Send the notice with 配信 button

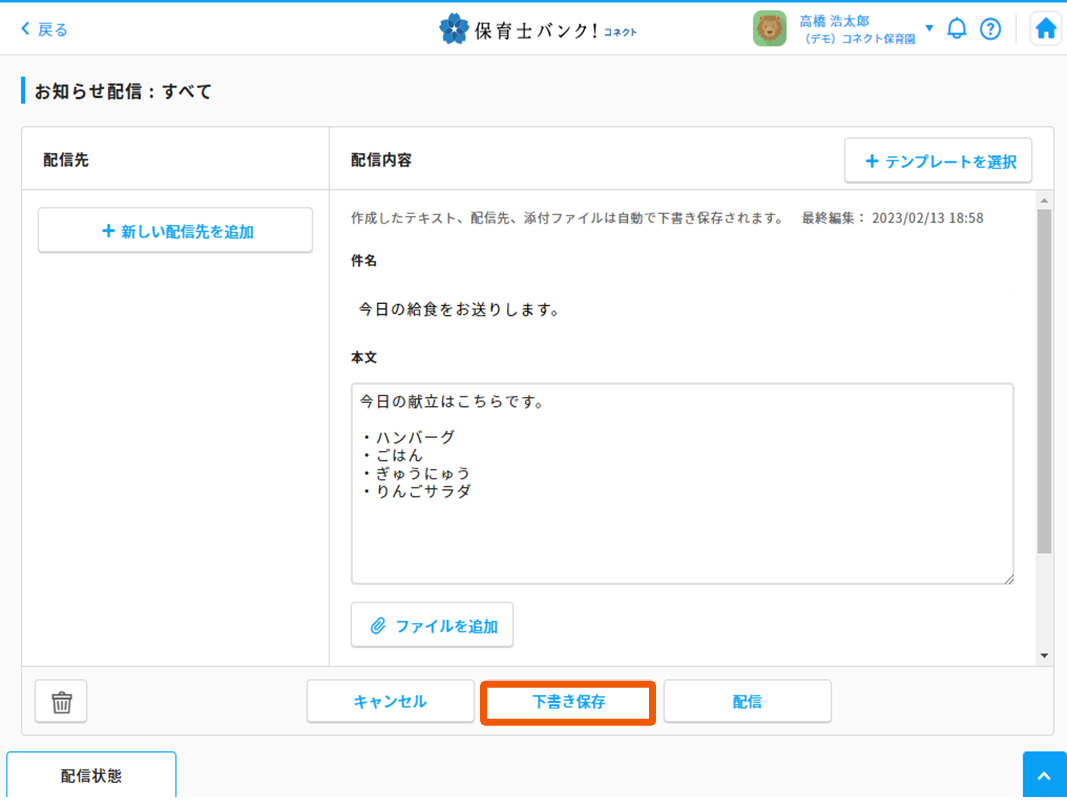click(x=747, y=702)
